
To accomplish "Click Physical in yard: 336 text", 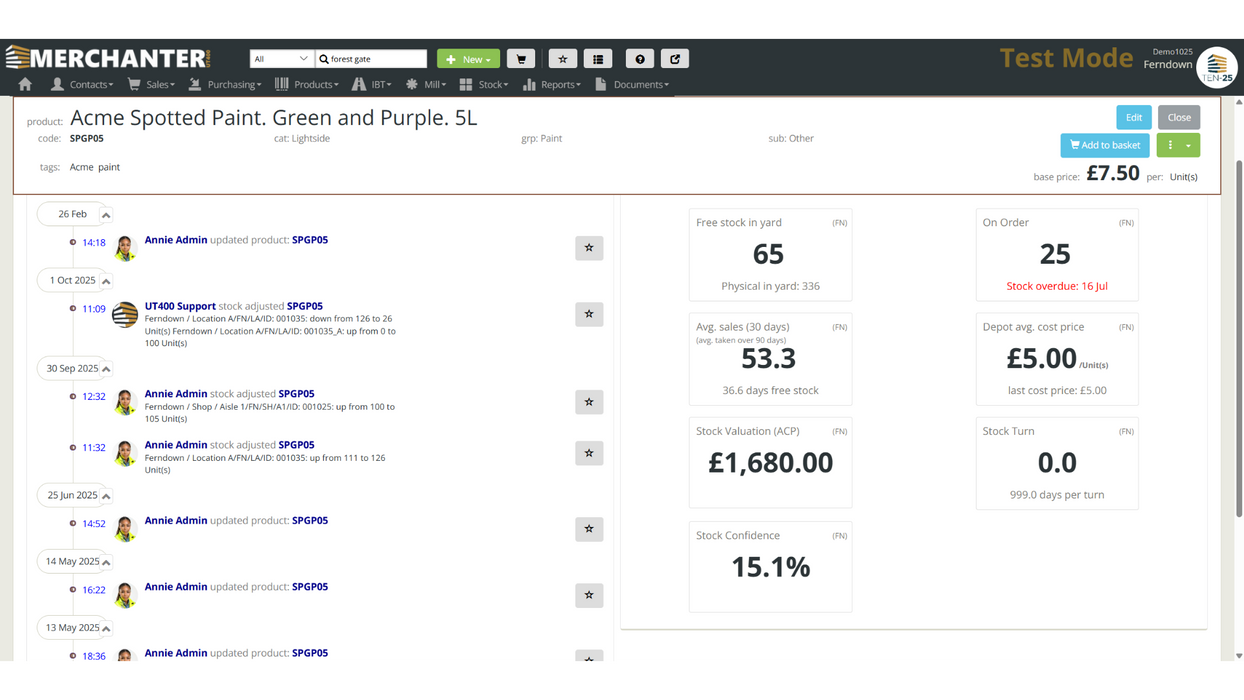I will 770,286.
